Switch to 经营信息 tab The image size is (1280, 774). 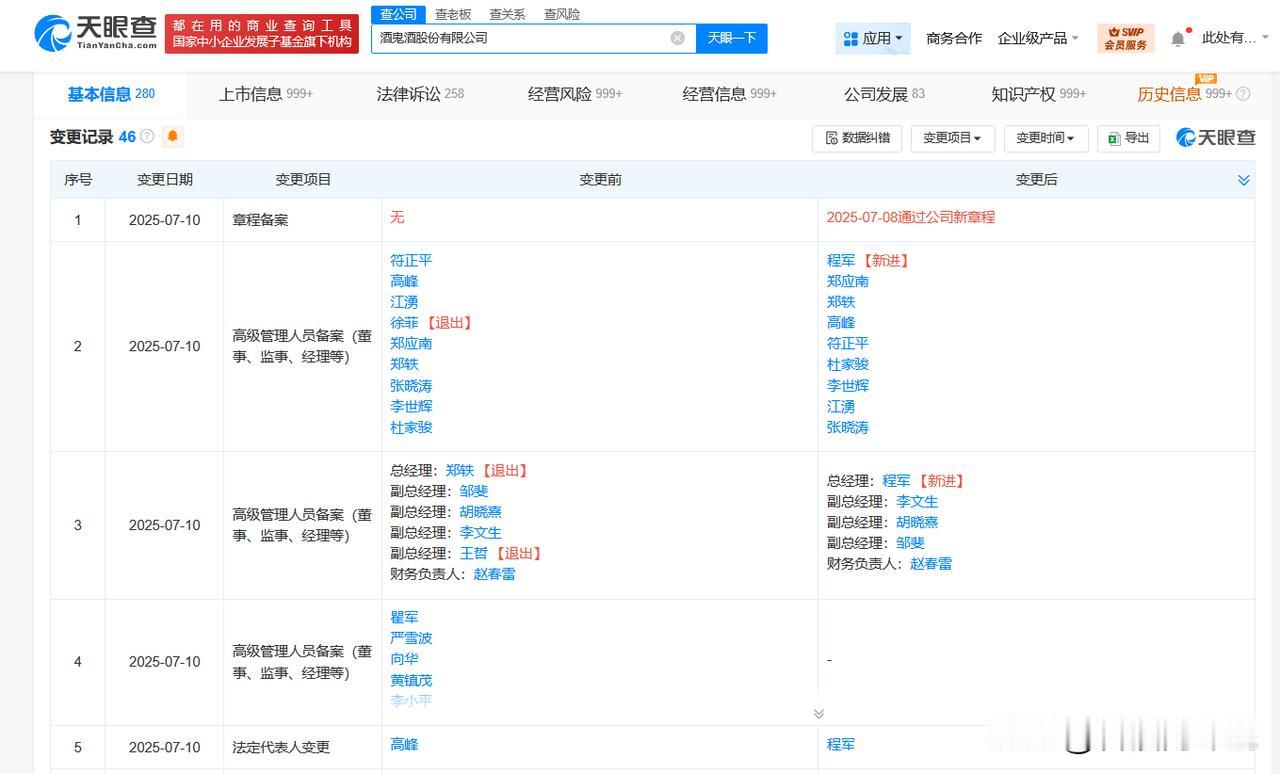tap(730, 94)
